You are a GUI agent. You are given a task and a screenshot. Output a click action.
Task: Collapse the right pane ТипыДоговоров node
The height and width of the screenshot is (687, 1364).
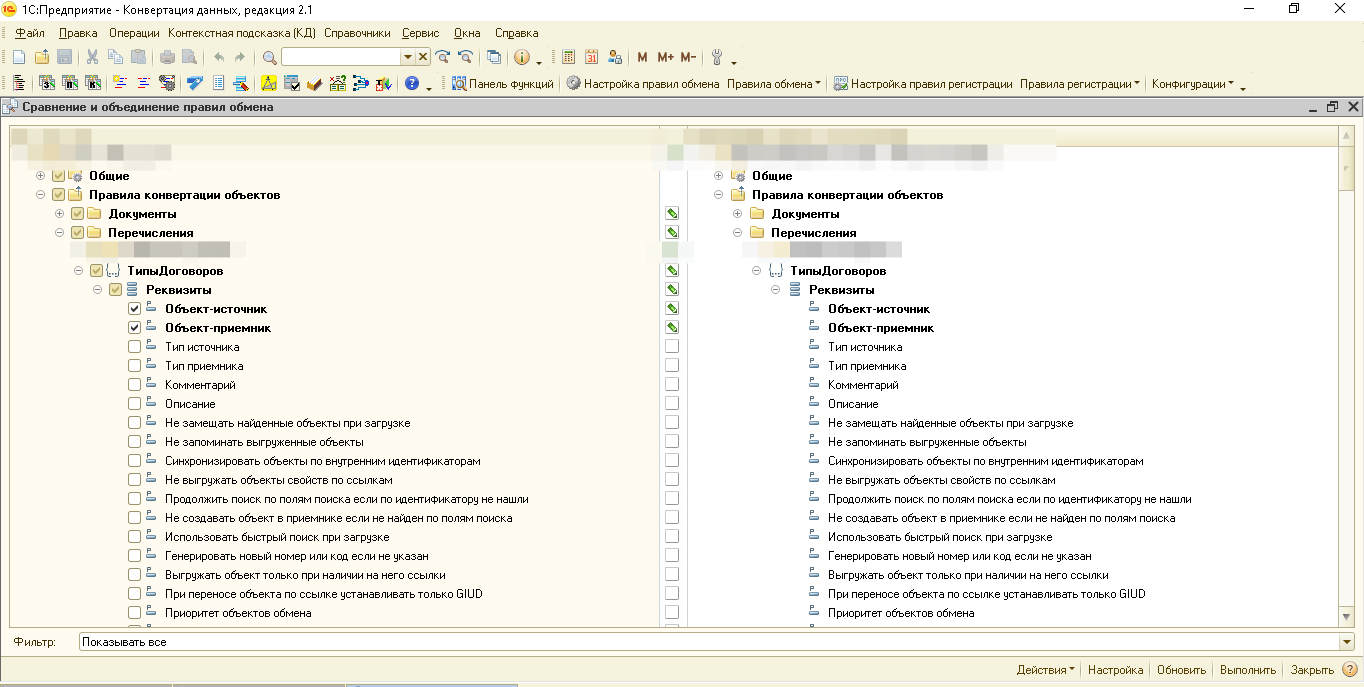757,271
